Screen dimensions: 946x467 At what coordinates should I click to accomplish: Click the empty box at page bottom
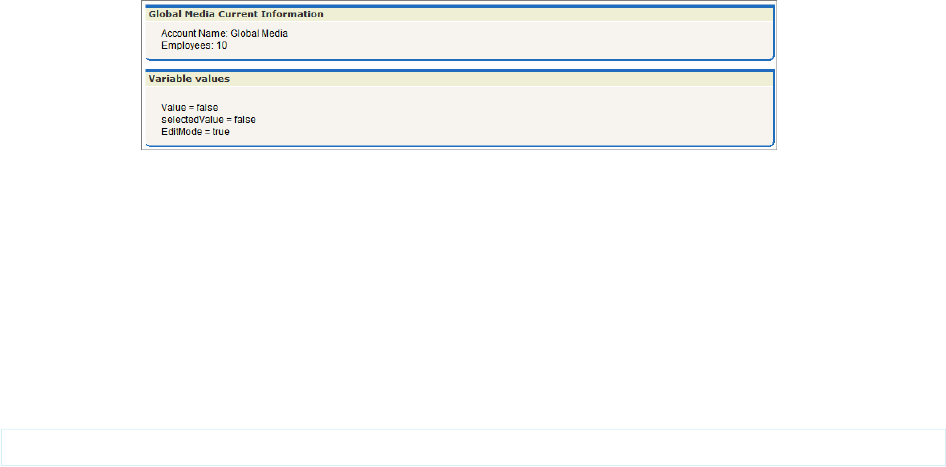[473, 448]
